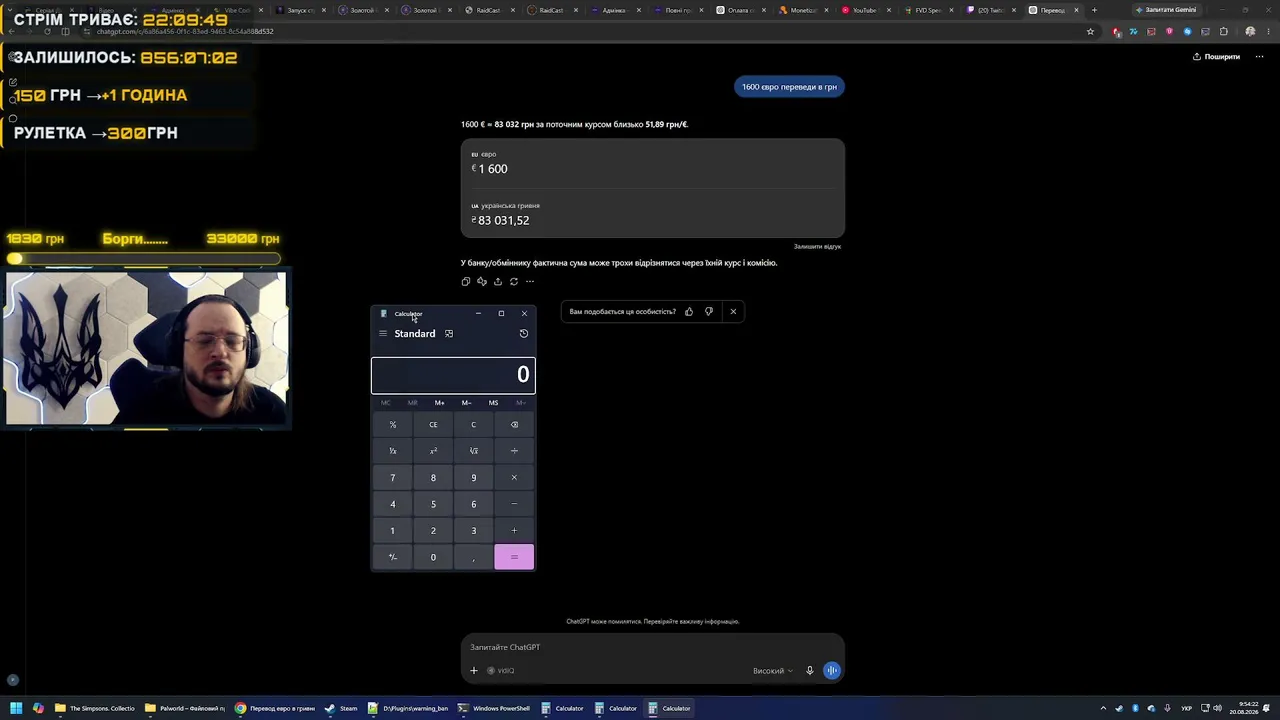
Task: Click the backspace key in Calculator
Action: [514, 425]
